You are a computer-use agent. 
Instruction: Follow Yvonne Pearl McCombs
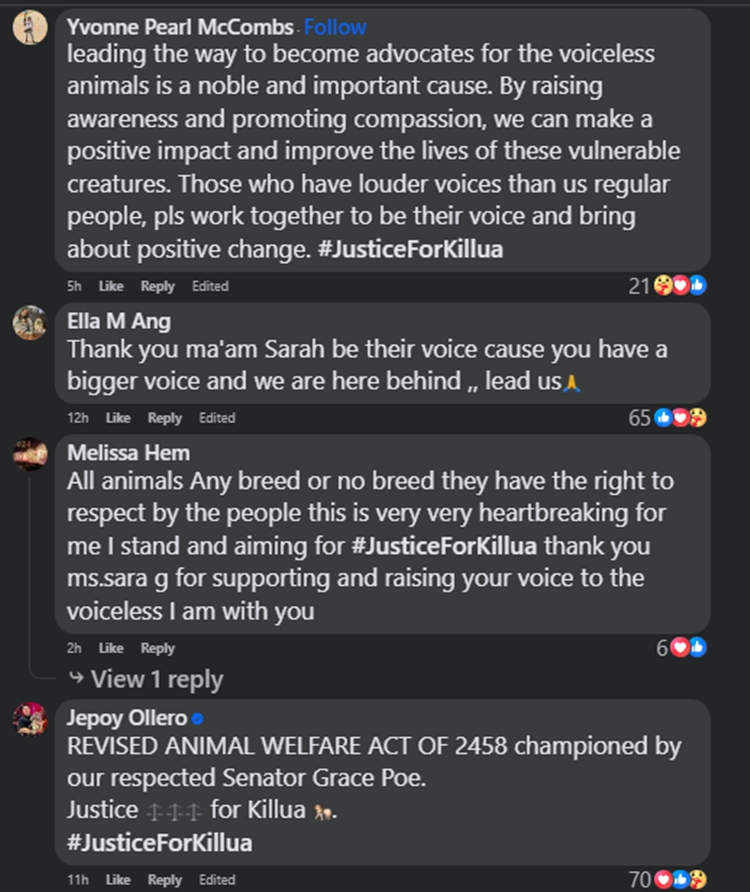335,27
